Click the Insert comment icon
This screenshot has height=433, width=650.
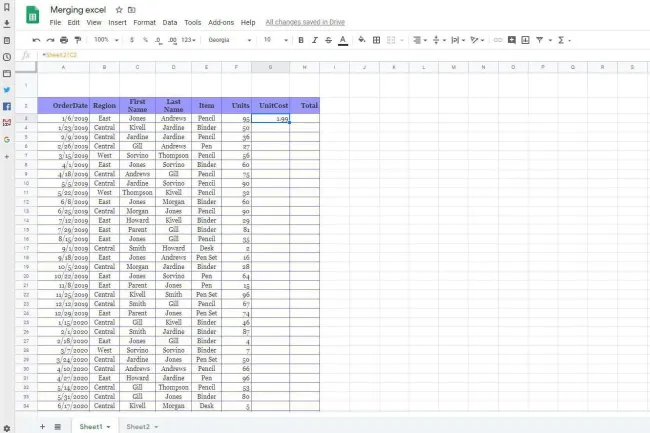click(x=512, y=40)
